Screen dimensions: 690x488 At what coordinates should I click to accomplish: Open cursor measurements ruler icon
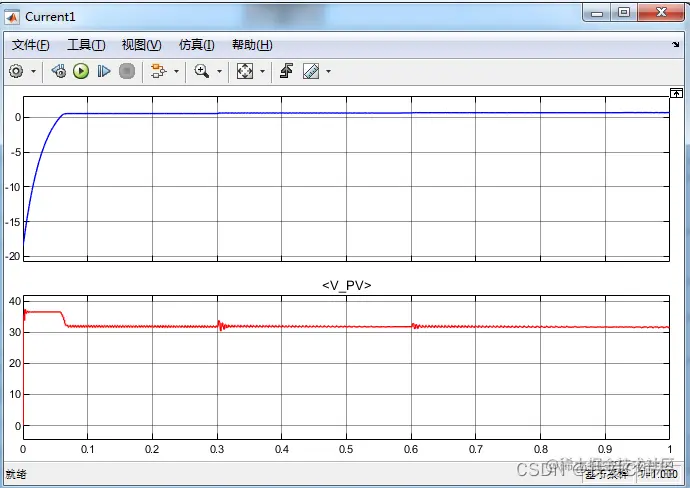[311, 71]
